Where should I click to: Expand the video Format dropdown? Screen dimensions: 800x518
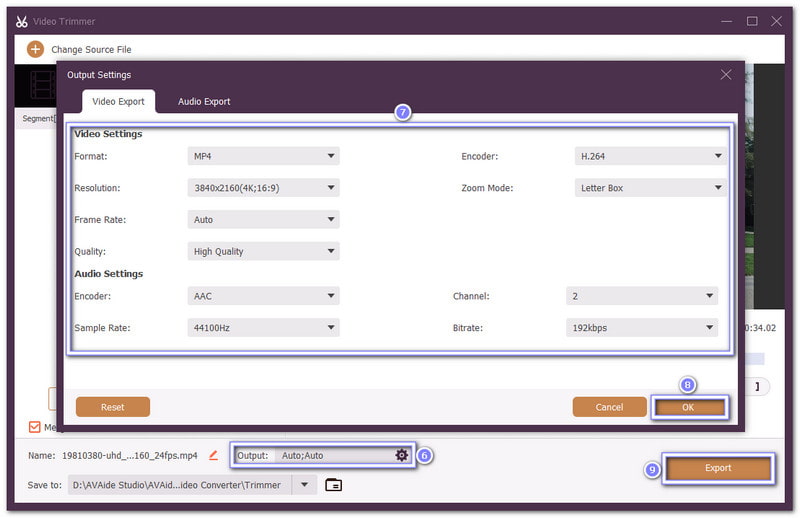(264, 156)
